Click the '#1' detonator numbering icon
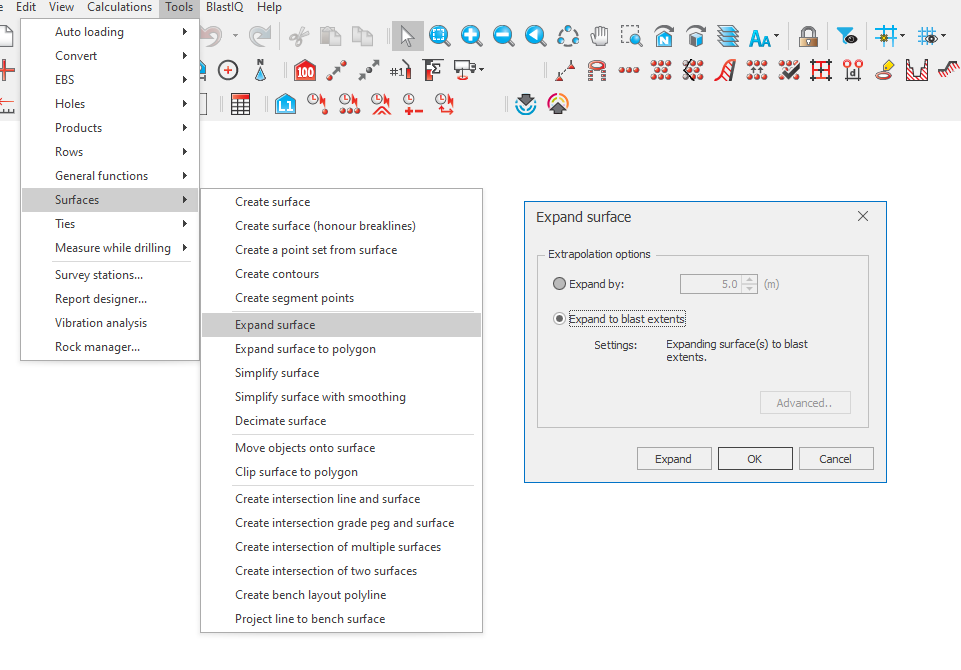Screen dimensions: 961x670 [x=401, y=70]
